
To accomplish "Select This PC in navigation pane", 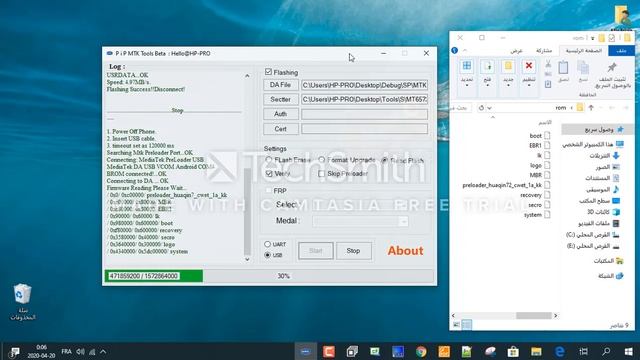I will pos(593,144).
